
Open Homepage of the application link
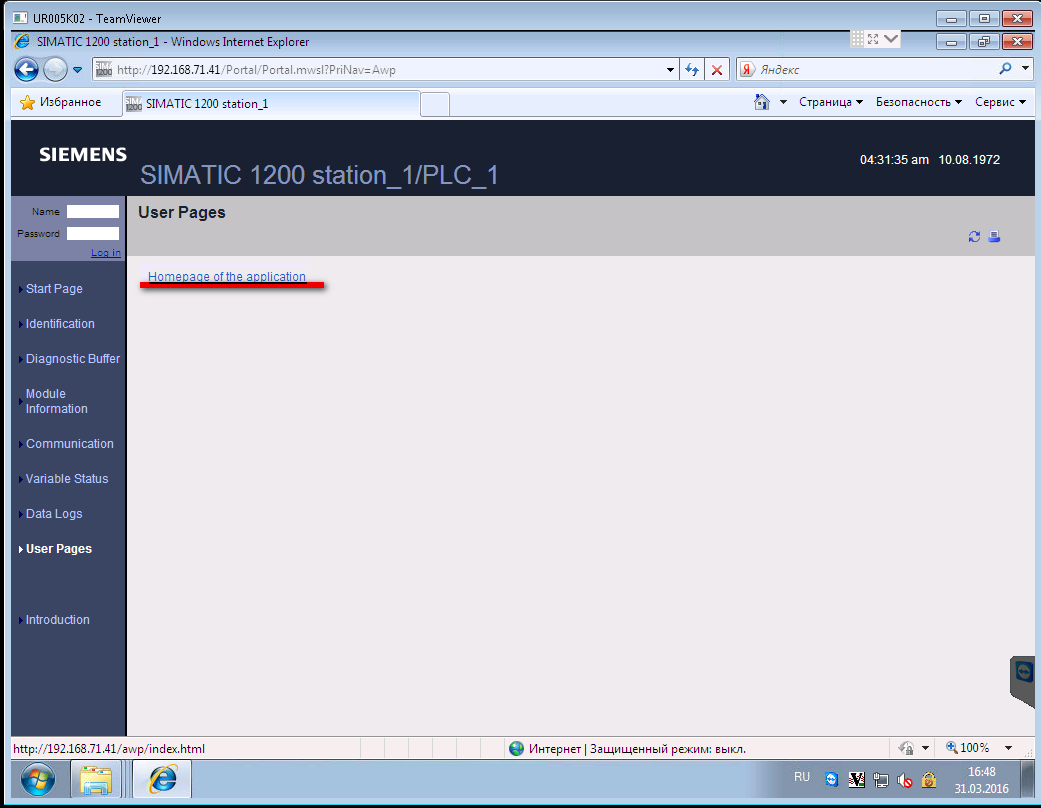pos(227,277)
